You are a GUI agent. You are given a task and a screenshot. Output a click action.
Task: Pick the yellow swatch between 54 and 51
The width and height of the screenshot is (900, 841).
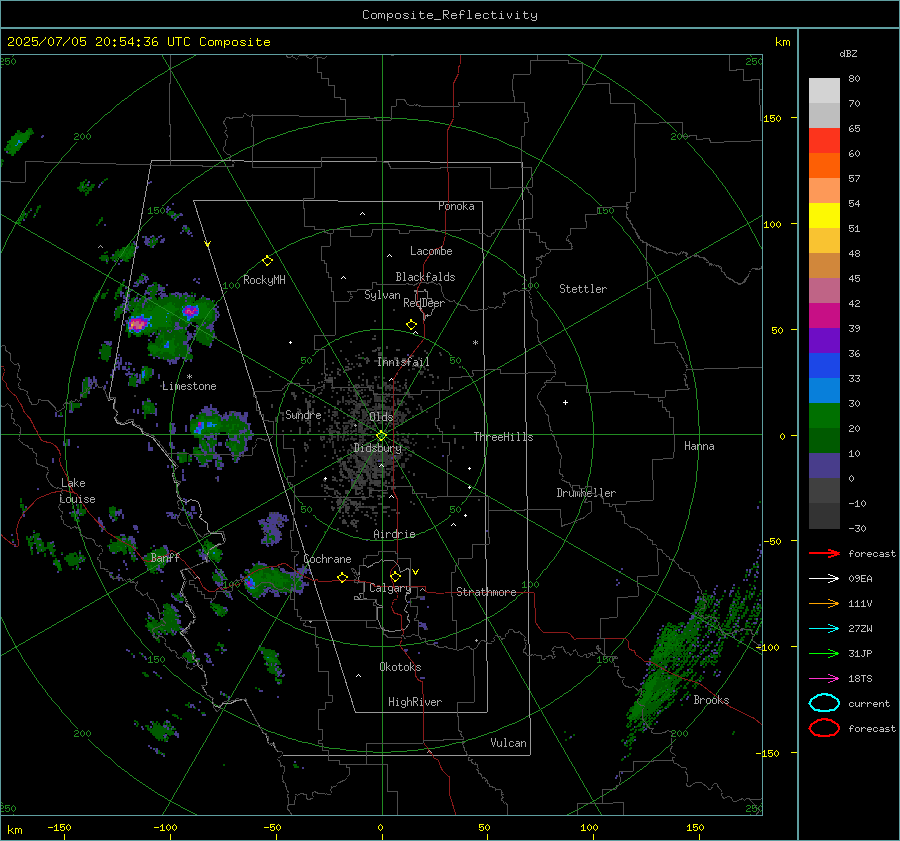(x=824, y=216)
